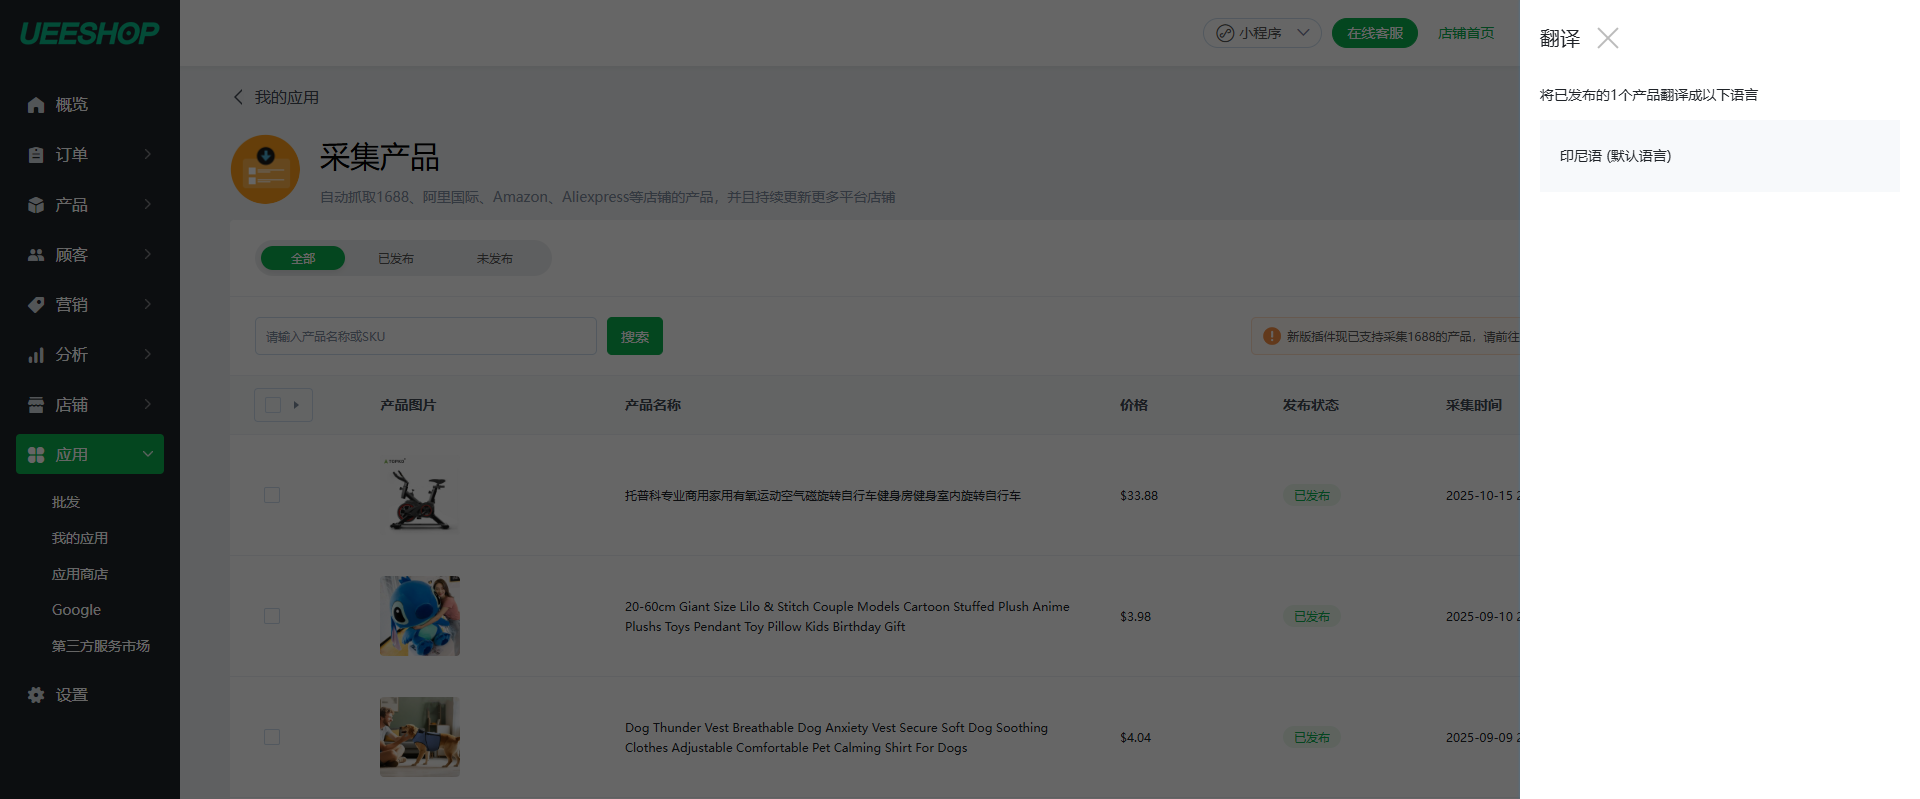
Task: Click the orders clipboard icon
Action: [x=36, y=155]
